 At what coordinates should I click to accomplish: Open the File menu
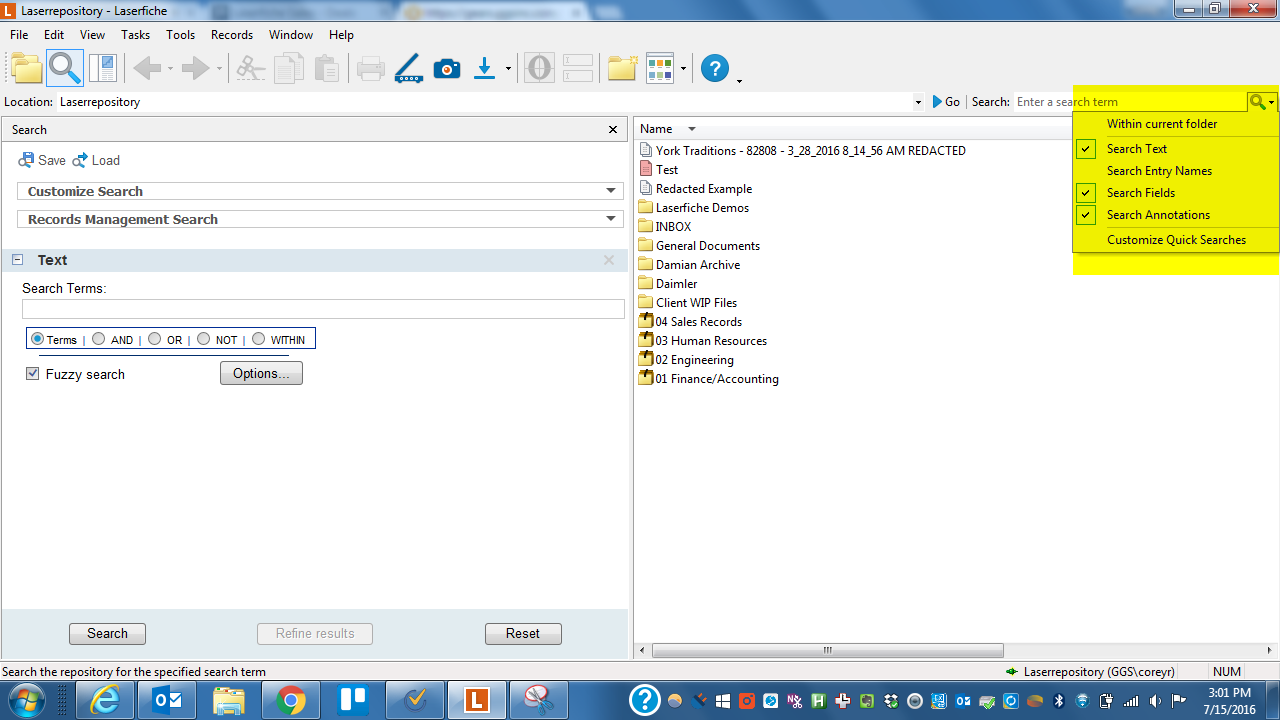(19, 35)
